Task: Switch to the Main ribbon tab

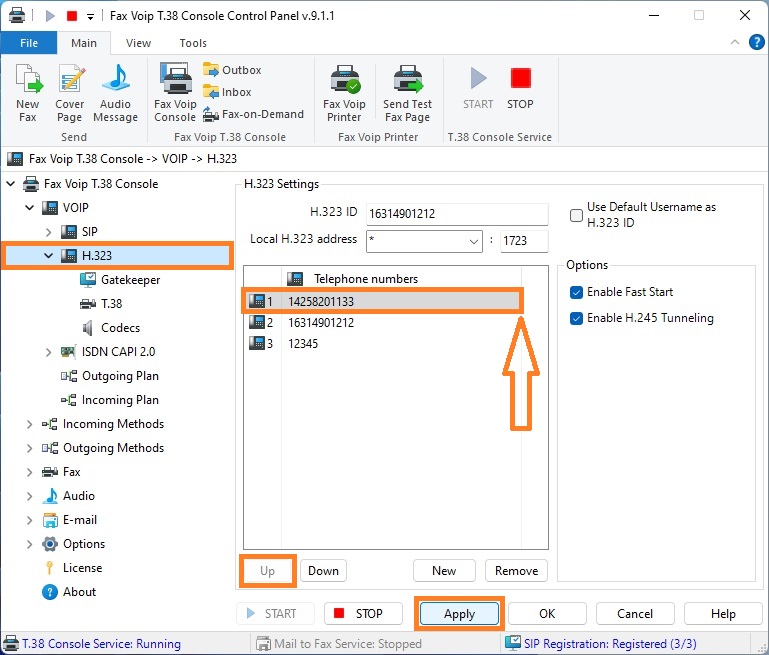Action: (84, 43)
